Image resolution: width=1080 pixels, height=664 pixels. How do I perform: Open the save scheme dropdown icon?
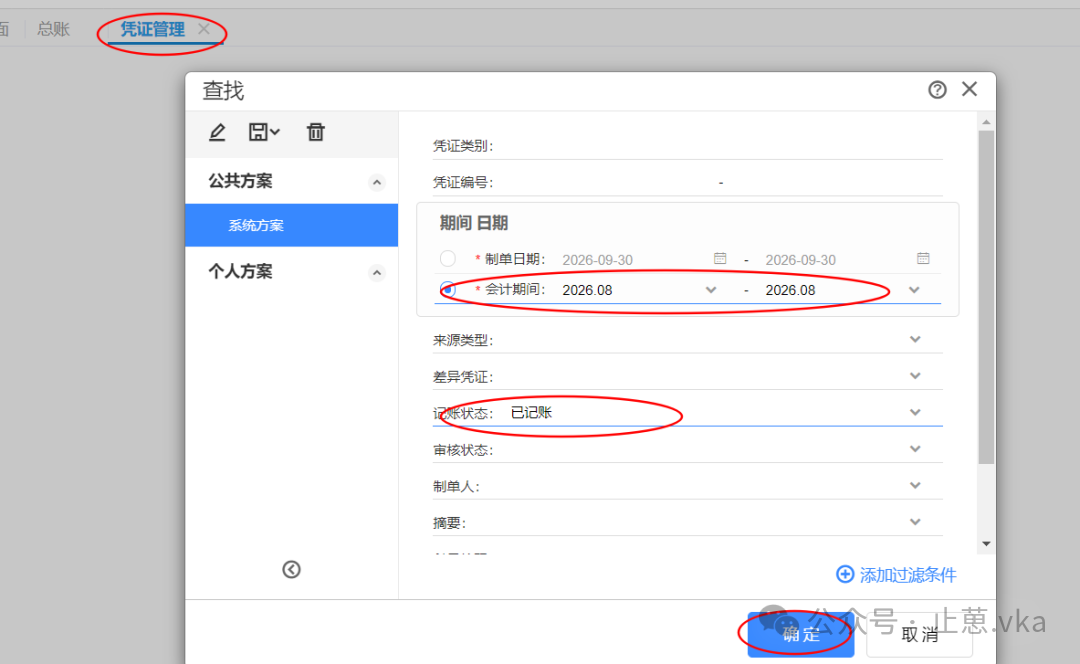(264, 132)
